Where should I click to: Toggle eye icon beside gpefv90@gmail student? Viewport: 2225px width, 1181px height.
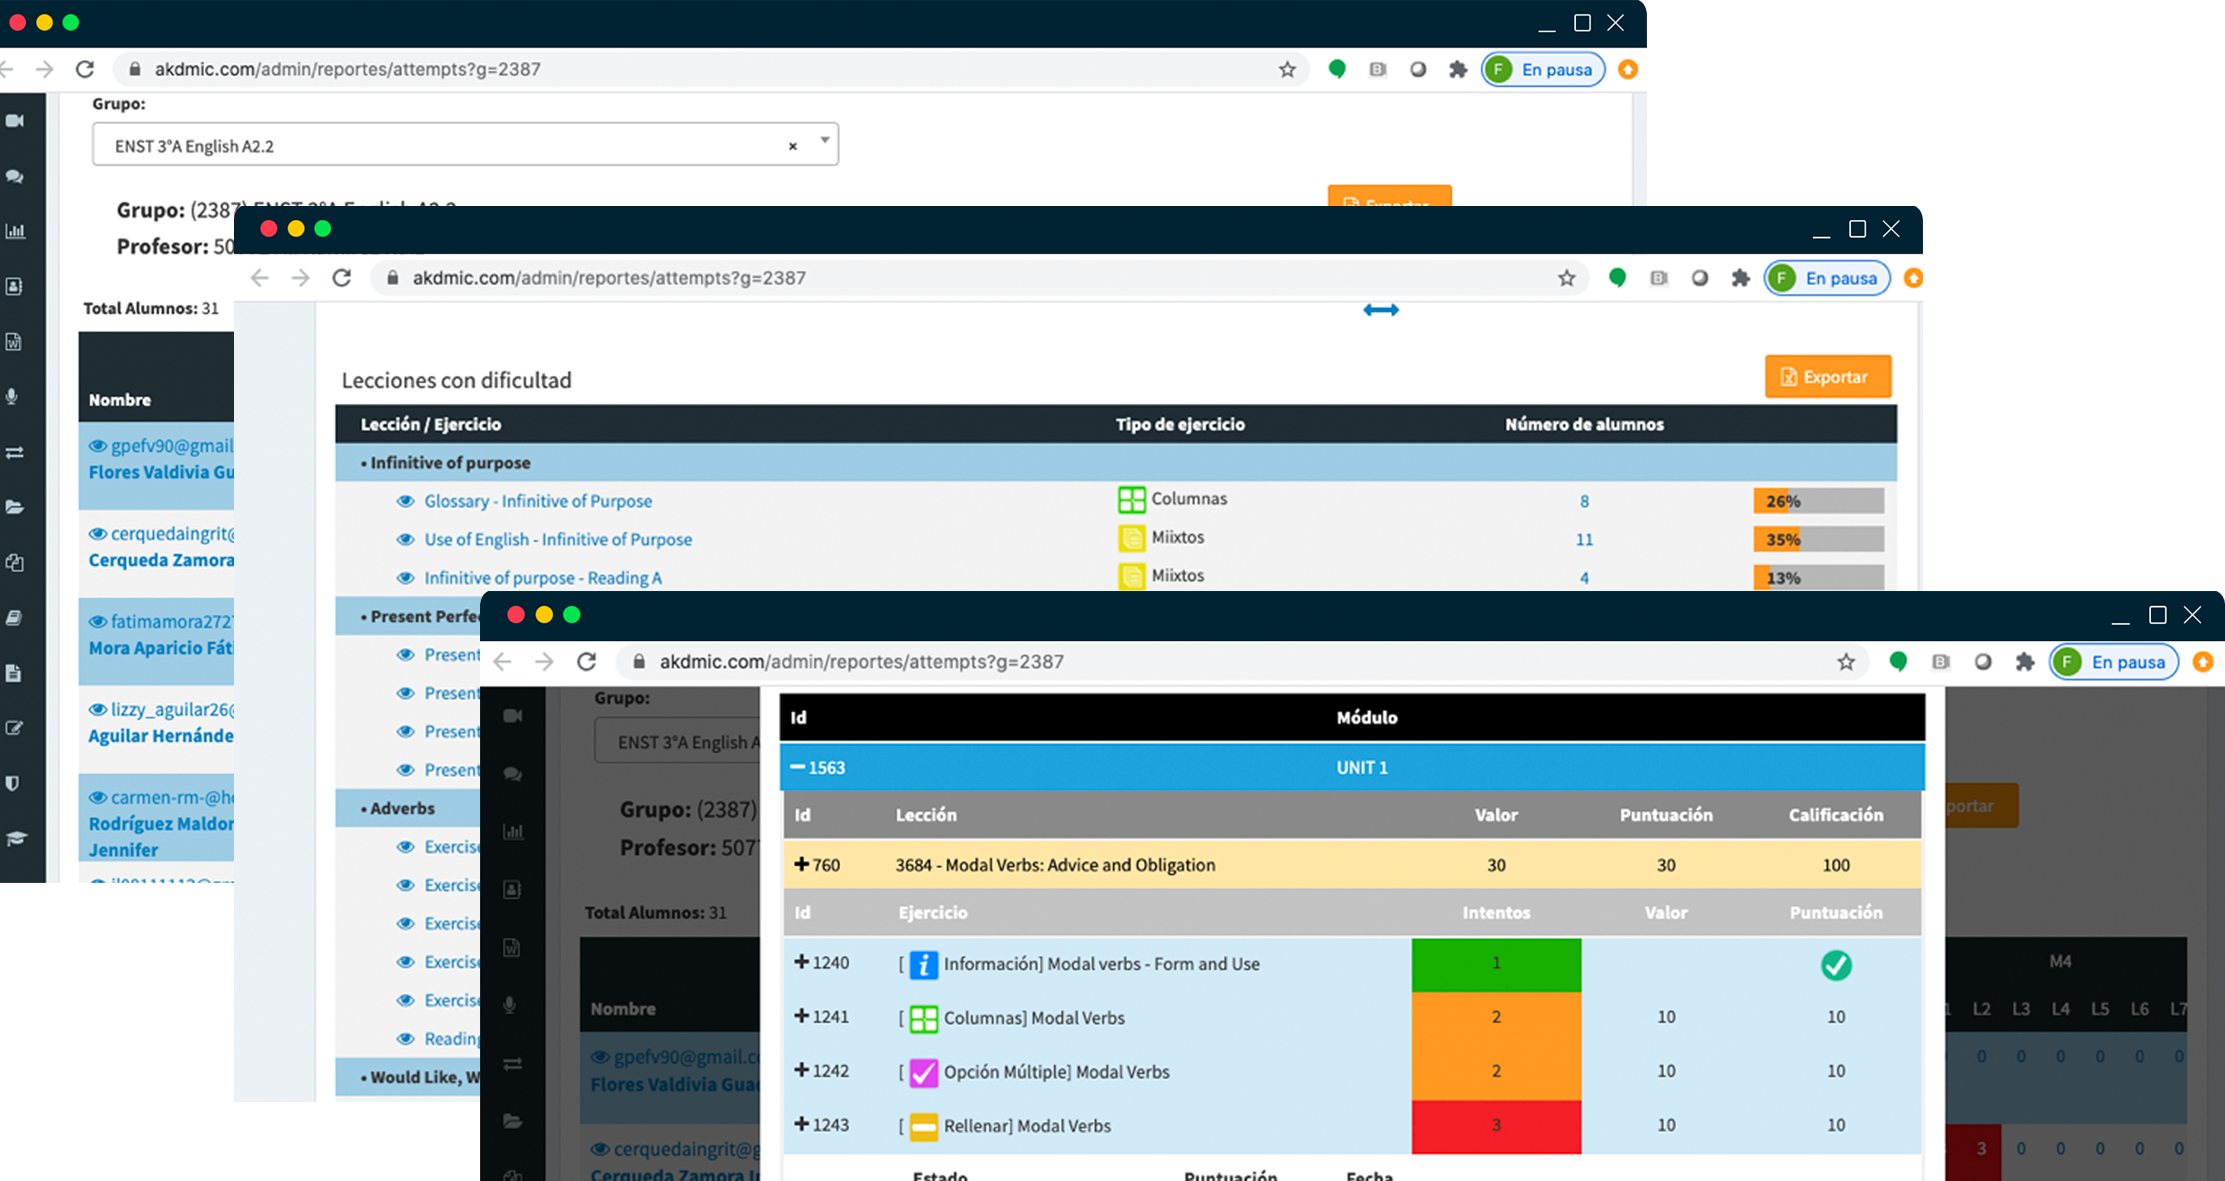click(97, 446)
